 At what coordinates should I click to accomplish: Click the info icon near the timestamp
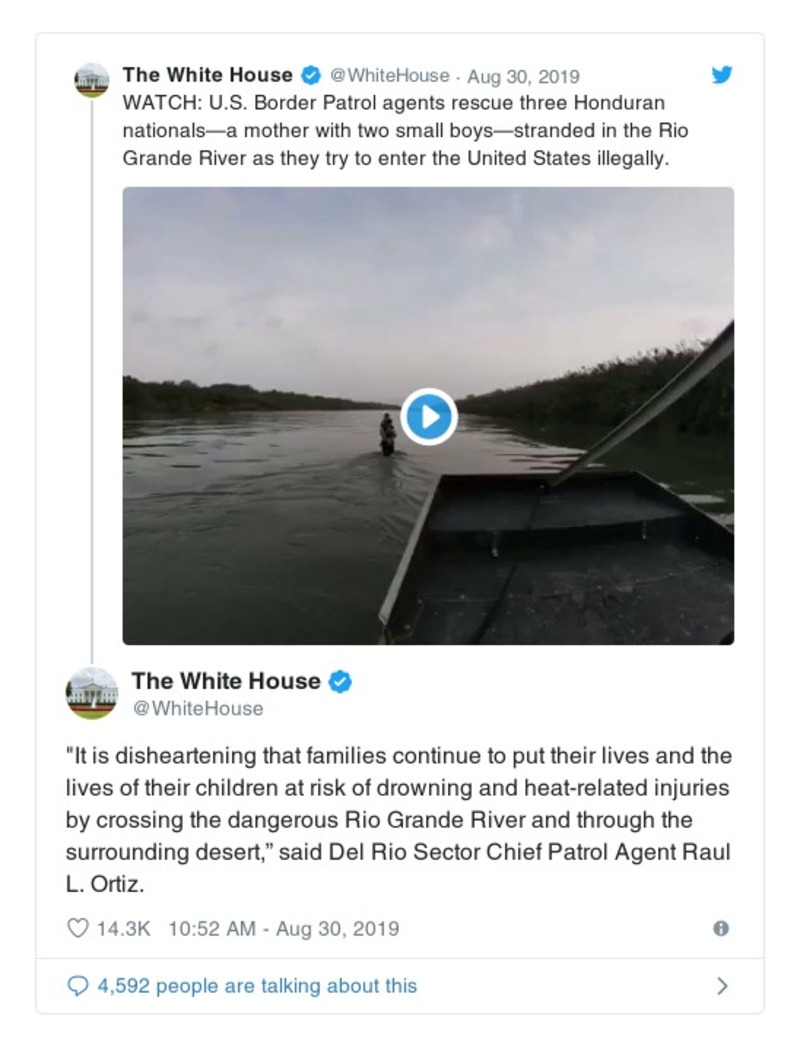(723, 928)
